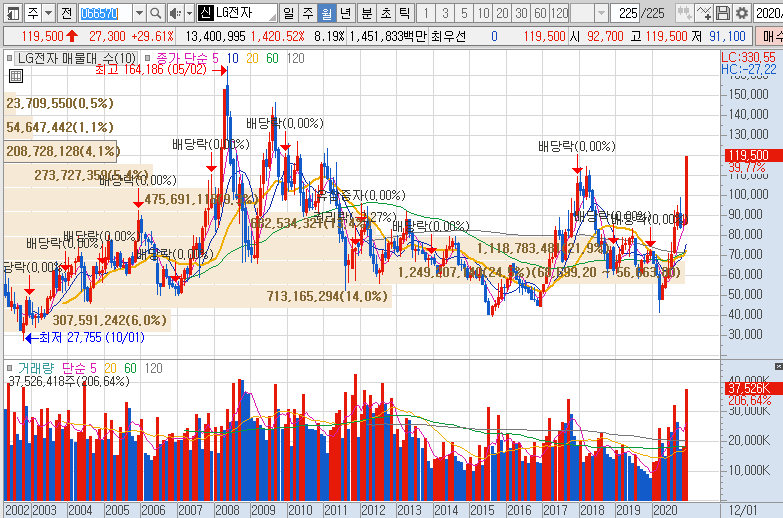Click the +29.61% change rate value
Viewport: 783px width, 518px height.
152,36
